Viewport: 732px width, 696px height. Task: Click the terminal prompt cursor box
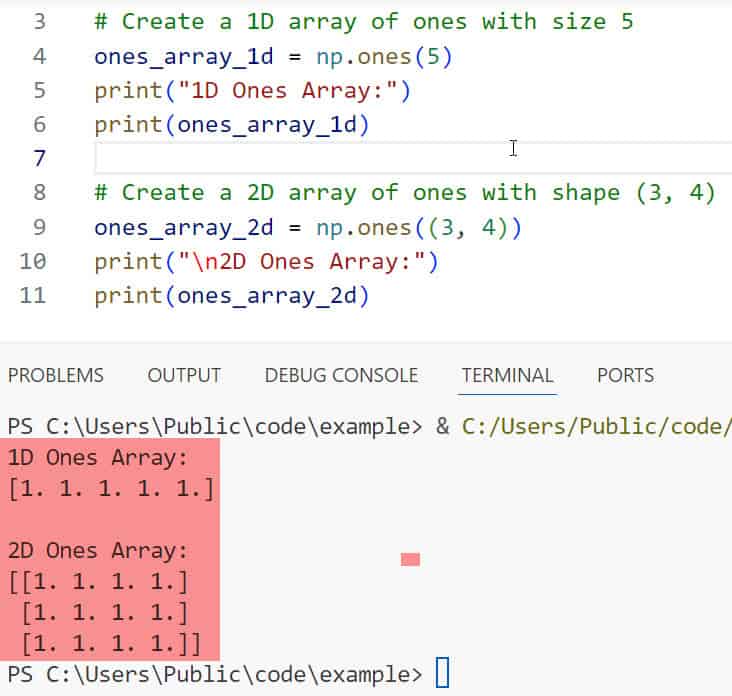tap(443, 673)
